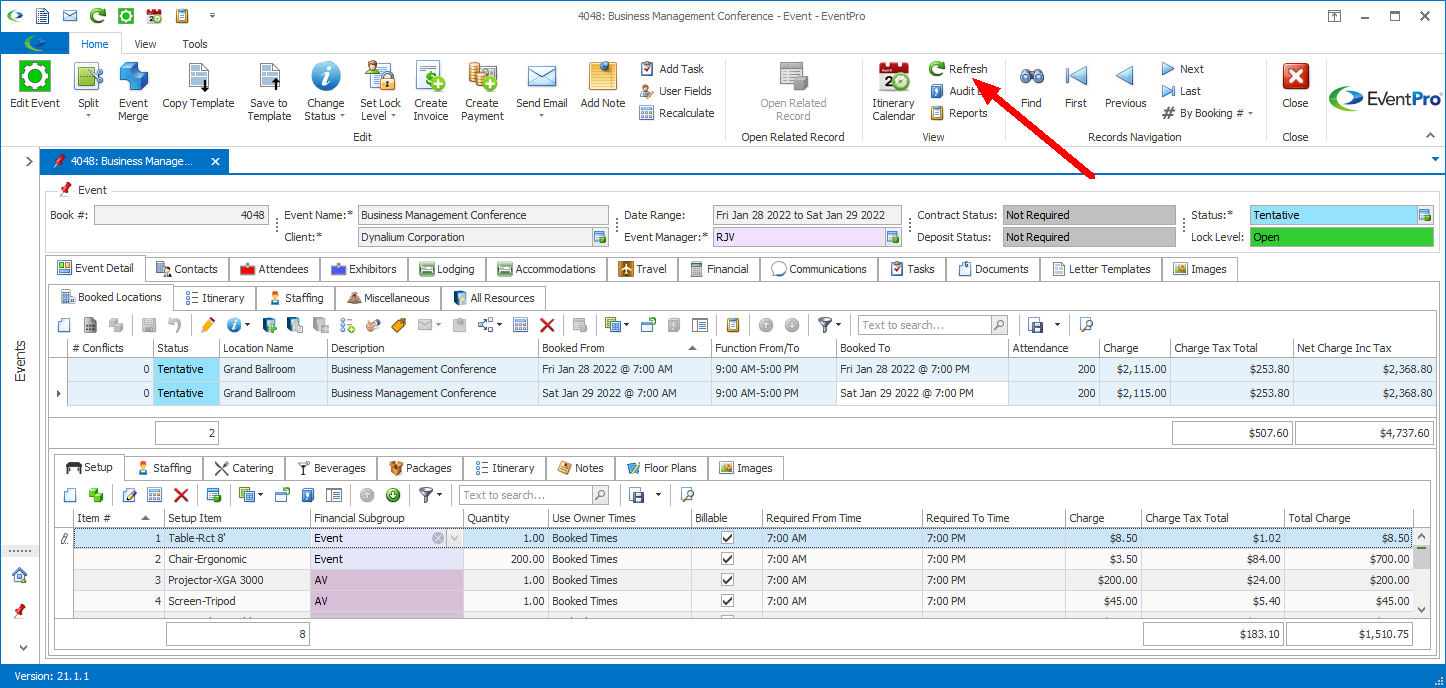Click pencil edit icon in Booked Locations toolbar
The height and width of the screenshot is (688, 1446).
pyautogui.click(x=208, y=325)
